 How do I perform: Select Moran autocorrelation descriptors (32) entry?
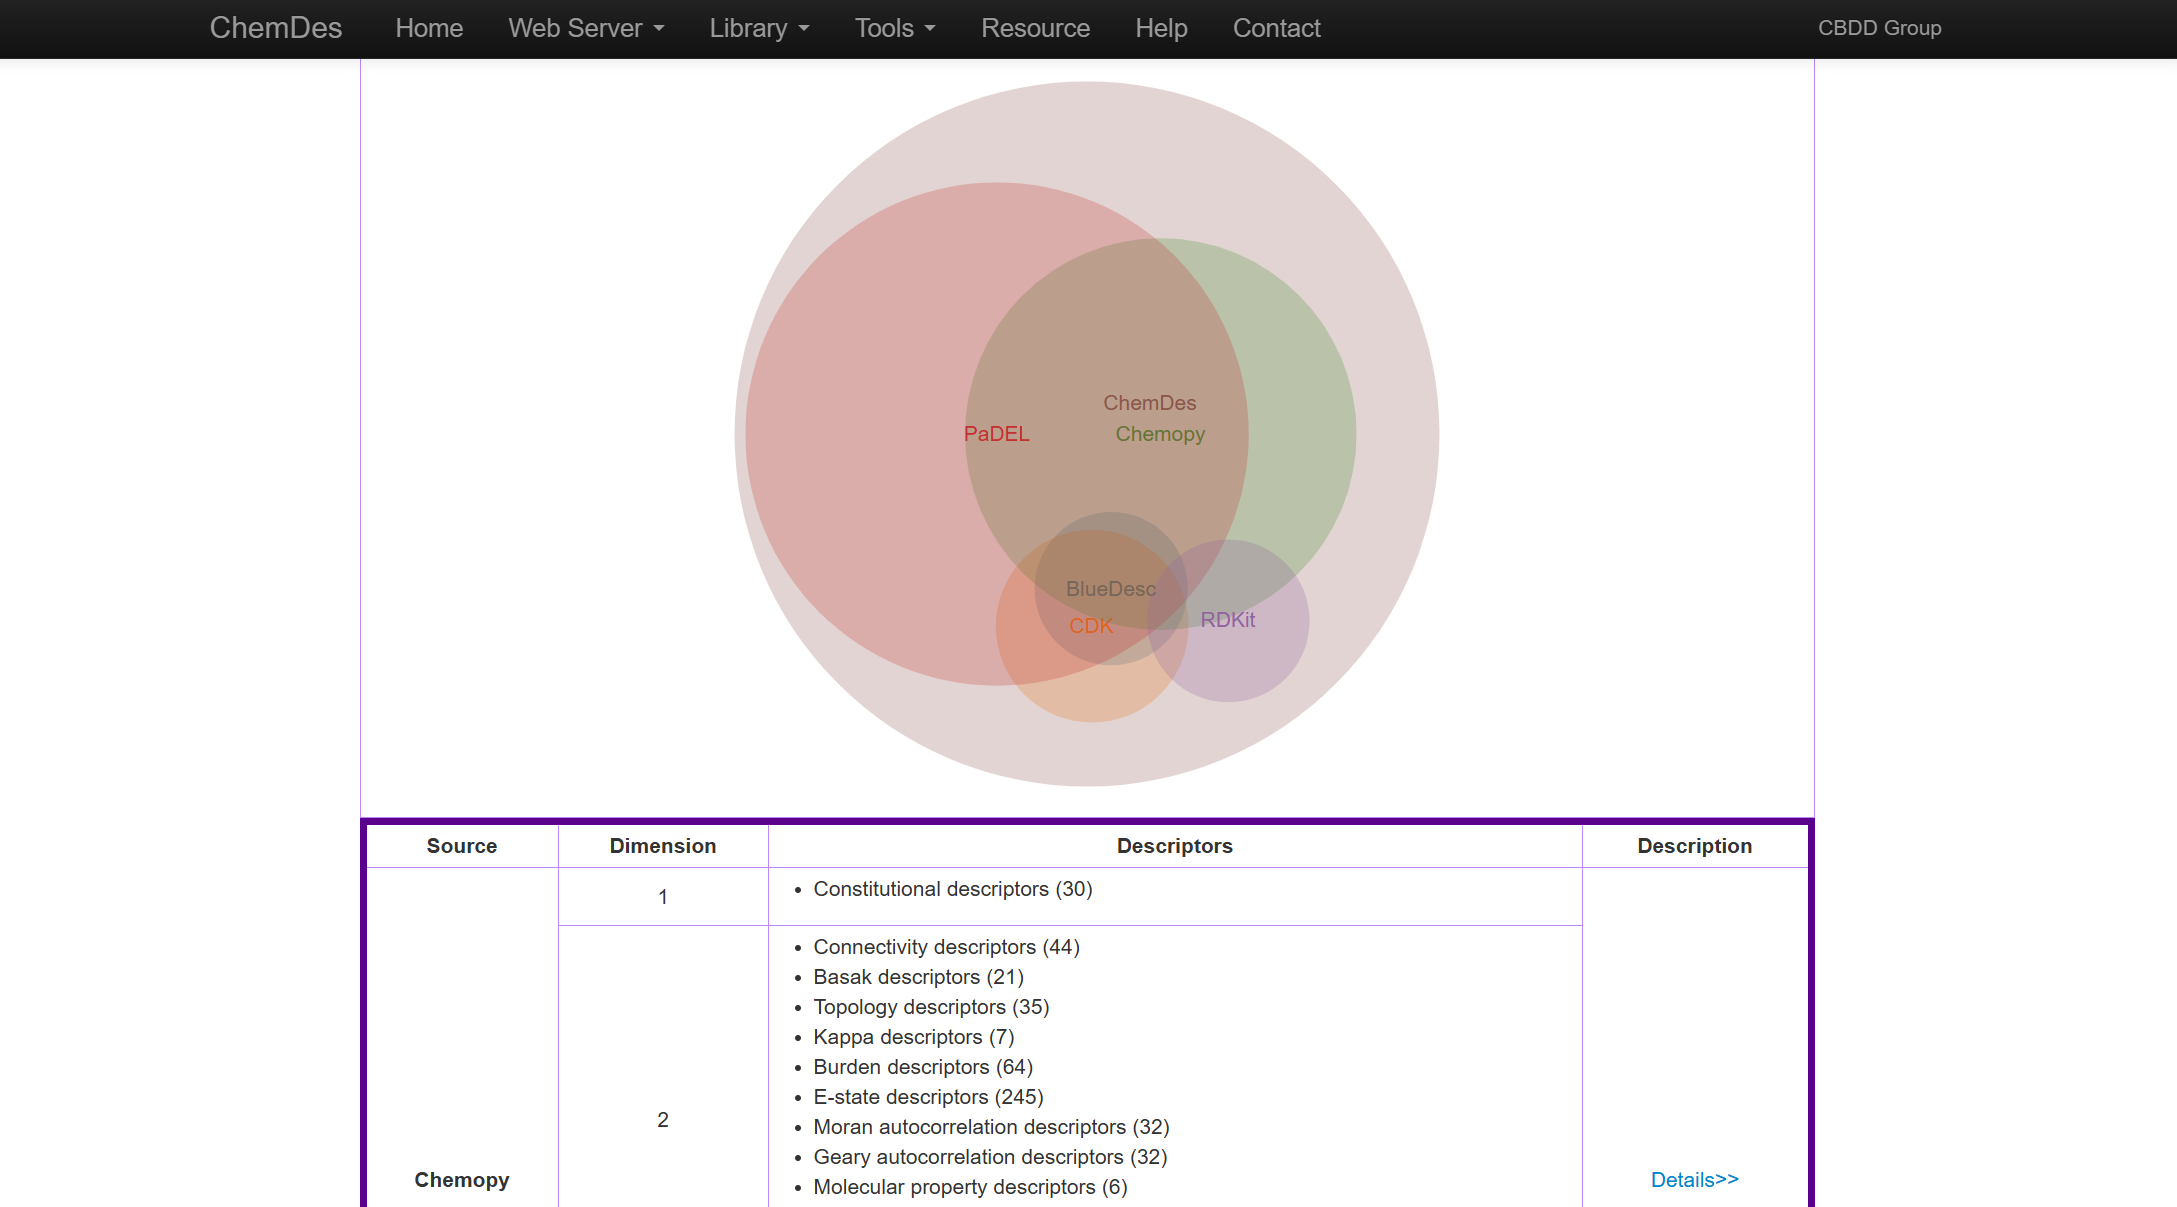pyautogui.click(x=991, y=1127)
